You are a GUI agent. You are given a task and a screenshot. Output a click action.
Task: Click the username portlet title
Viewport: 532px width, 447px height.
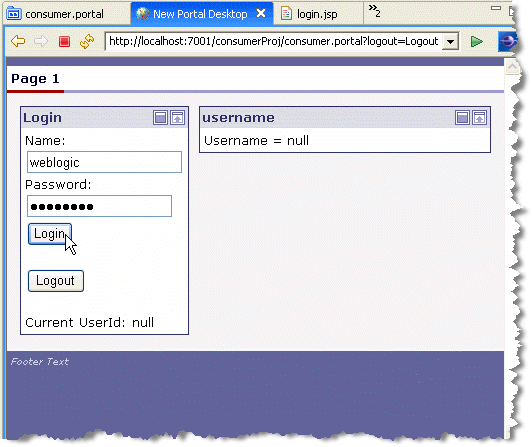(238, 117)
